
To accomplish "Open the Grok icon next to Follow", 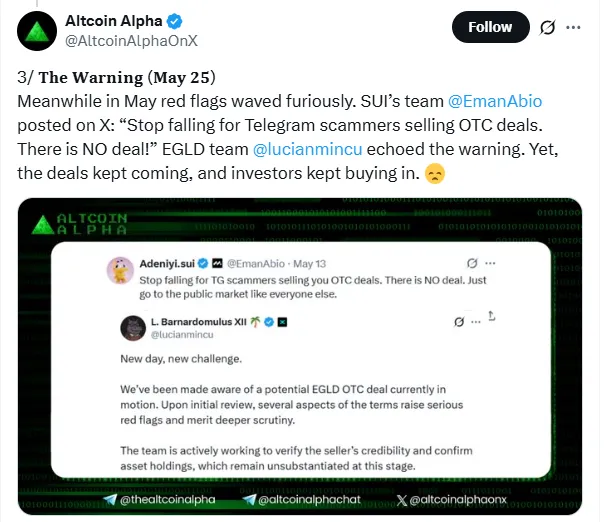I will pyautogui.click(x=548, y=28).
